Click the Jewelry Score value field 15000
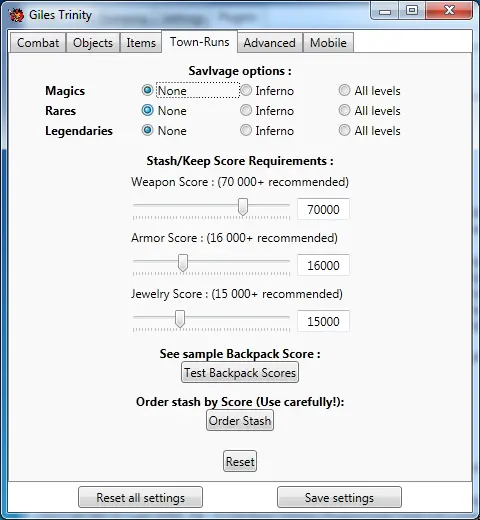 [x=323, y=321]
